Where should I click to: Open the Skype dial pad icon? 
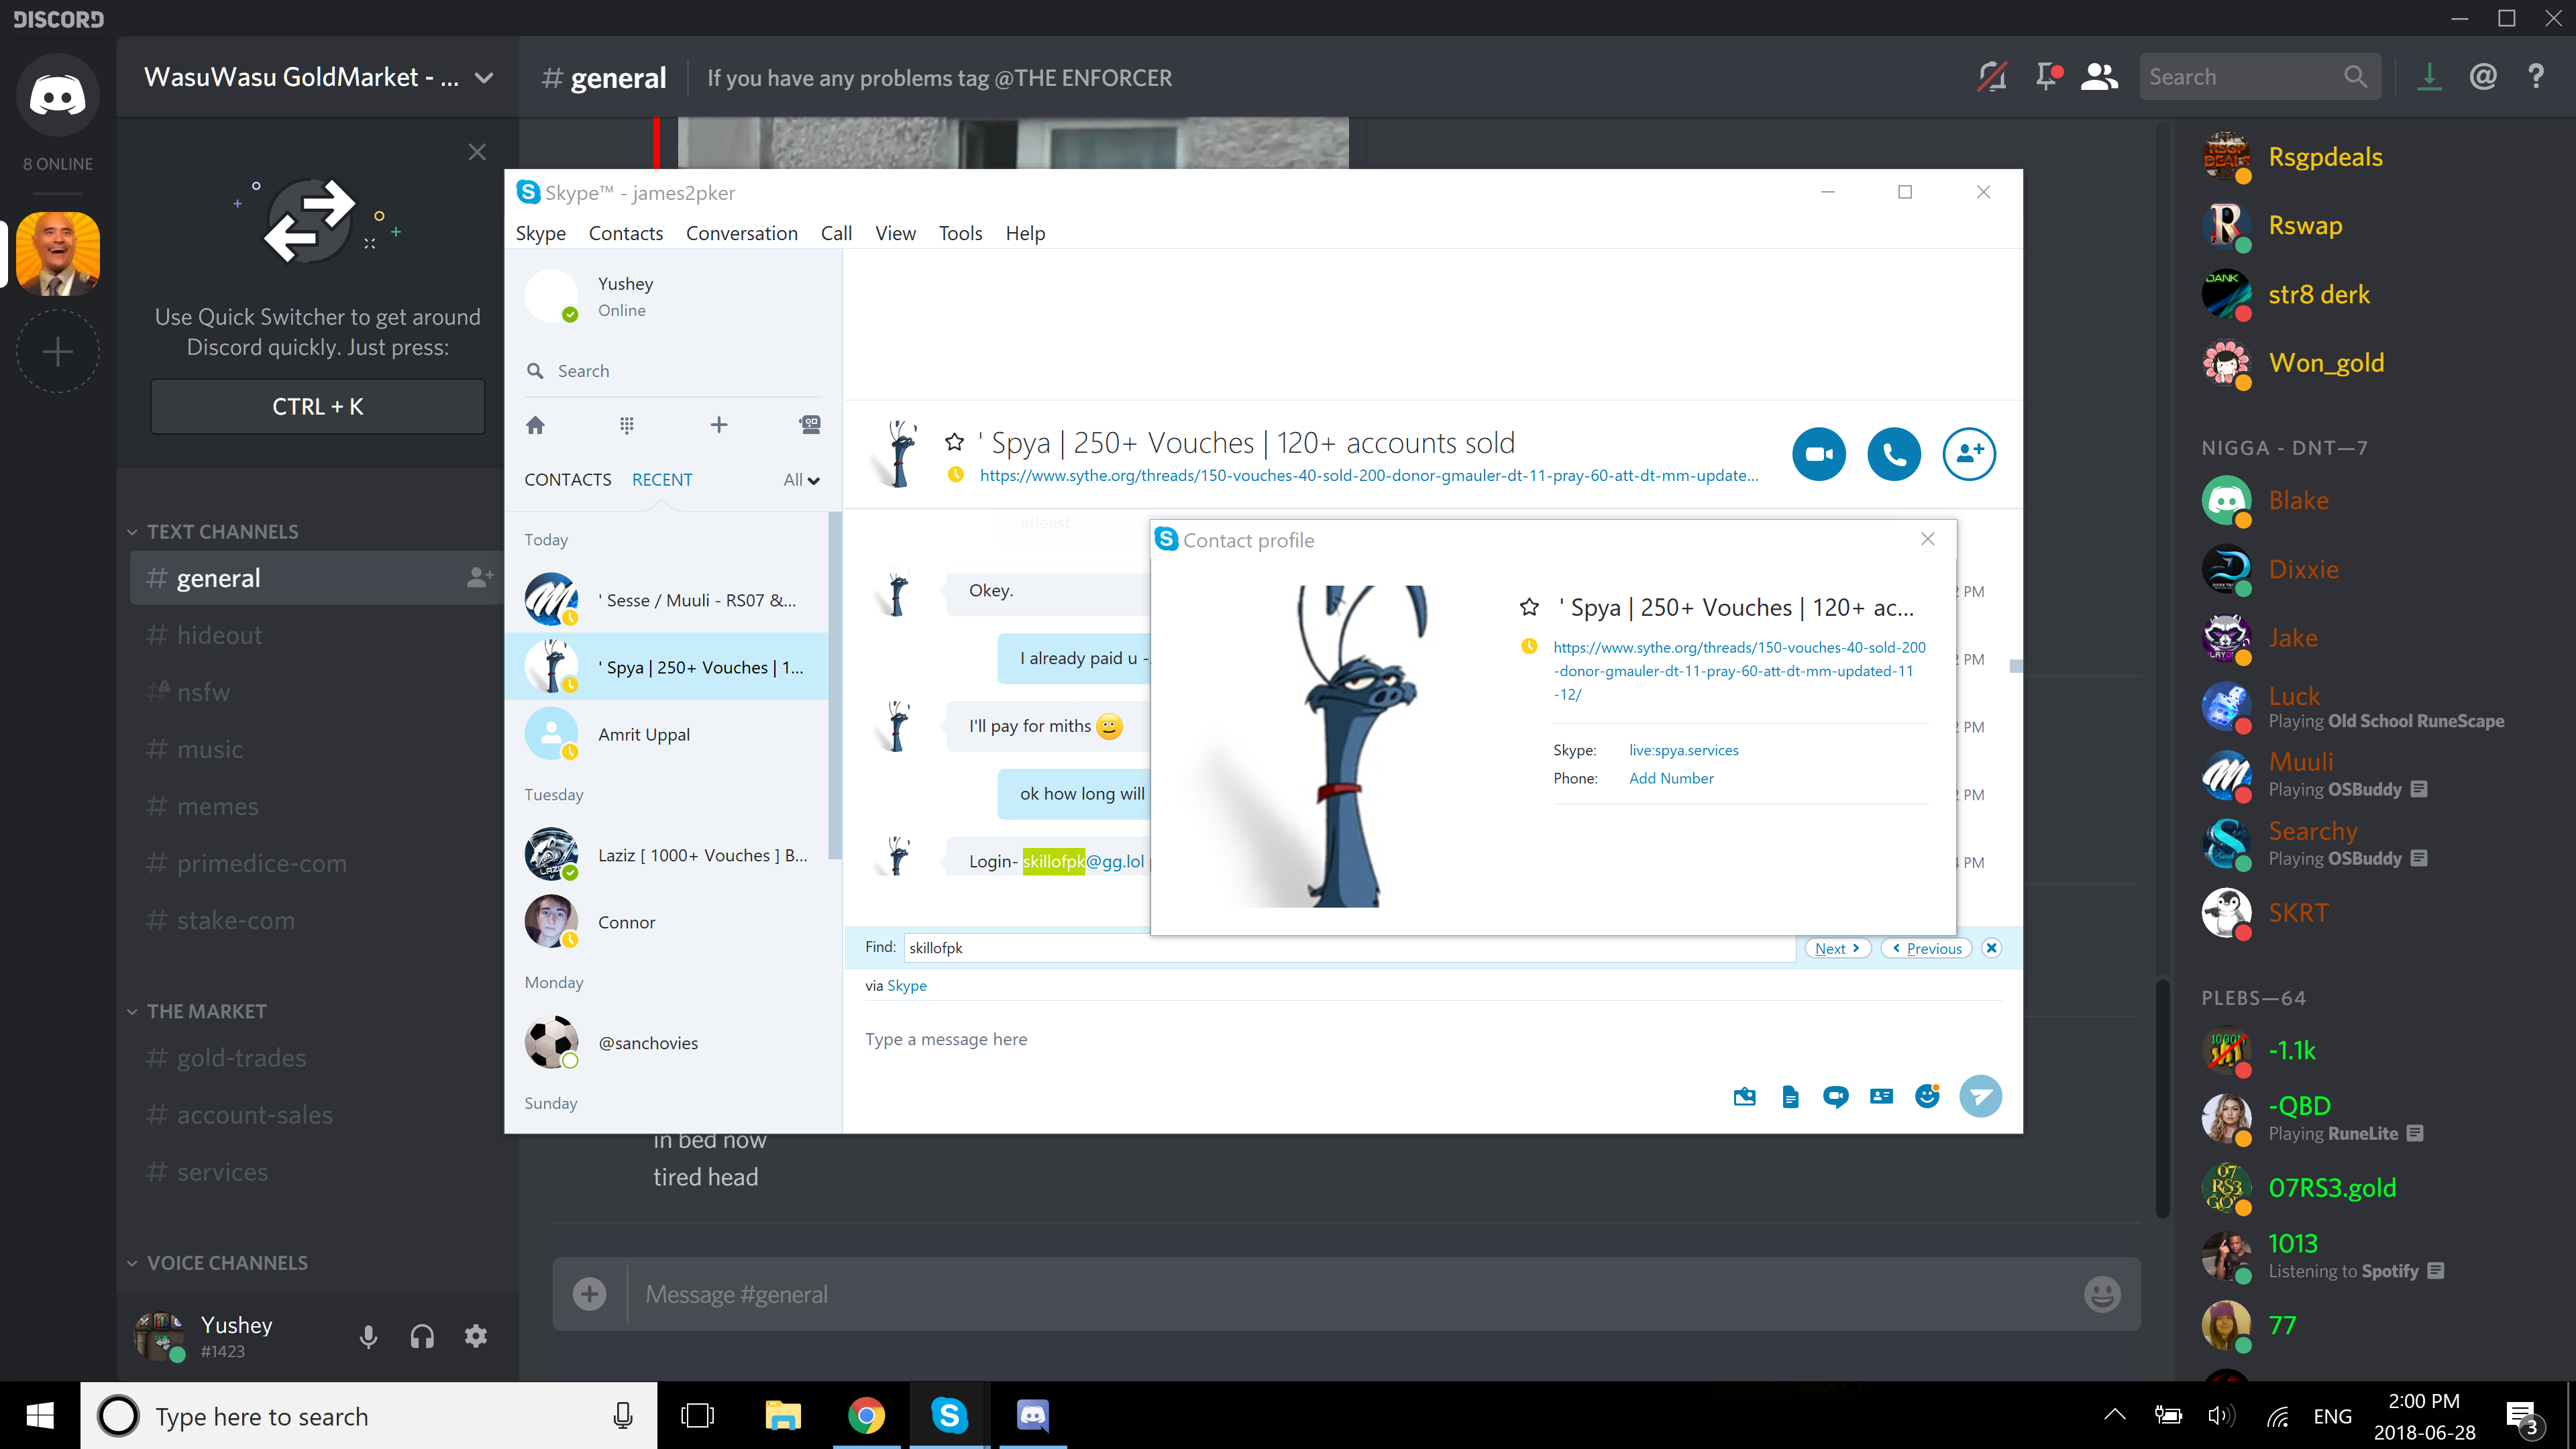[626, 425]
